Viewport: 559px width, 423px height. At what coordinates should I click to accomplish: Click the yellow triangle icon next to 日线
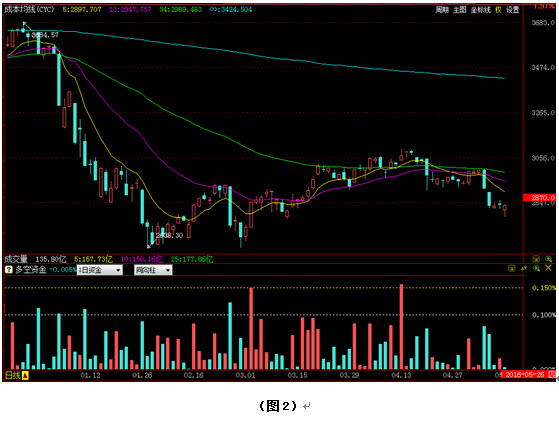[x=25, y=375]
